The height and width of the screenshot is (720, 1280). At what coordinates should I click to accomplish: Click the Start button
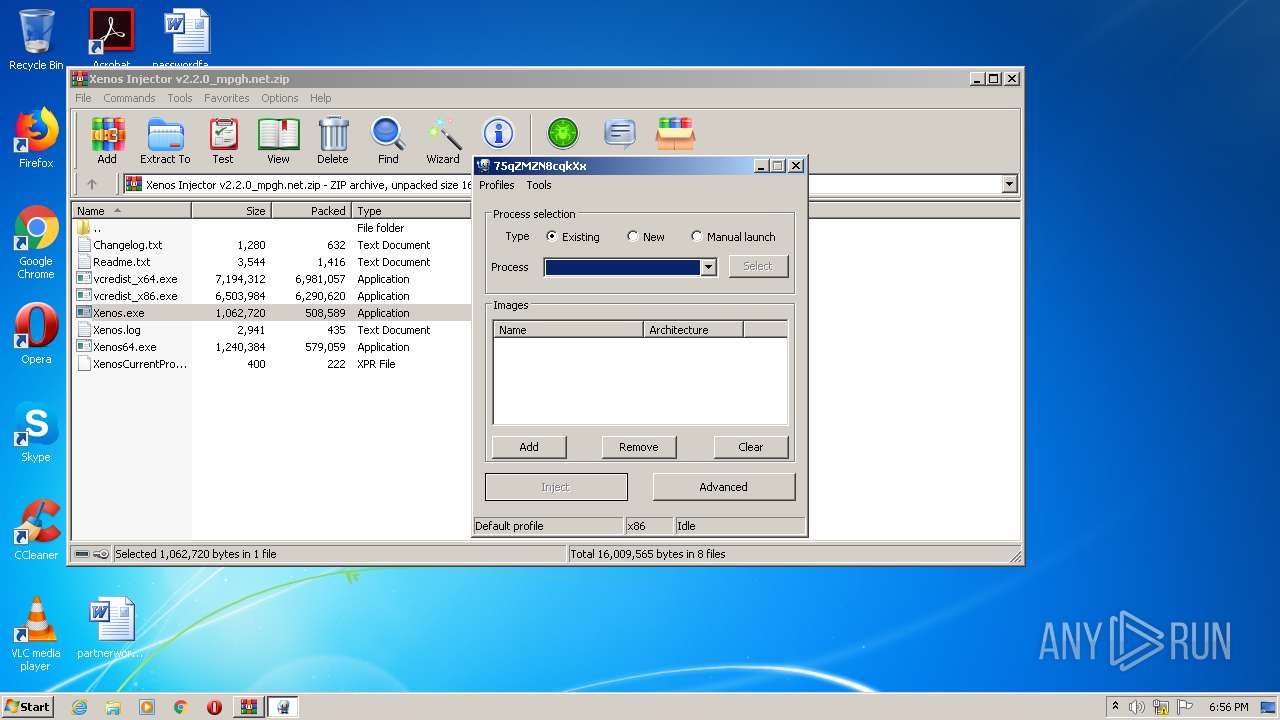[x=27, y=707]
